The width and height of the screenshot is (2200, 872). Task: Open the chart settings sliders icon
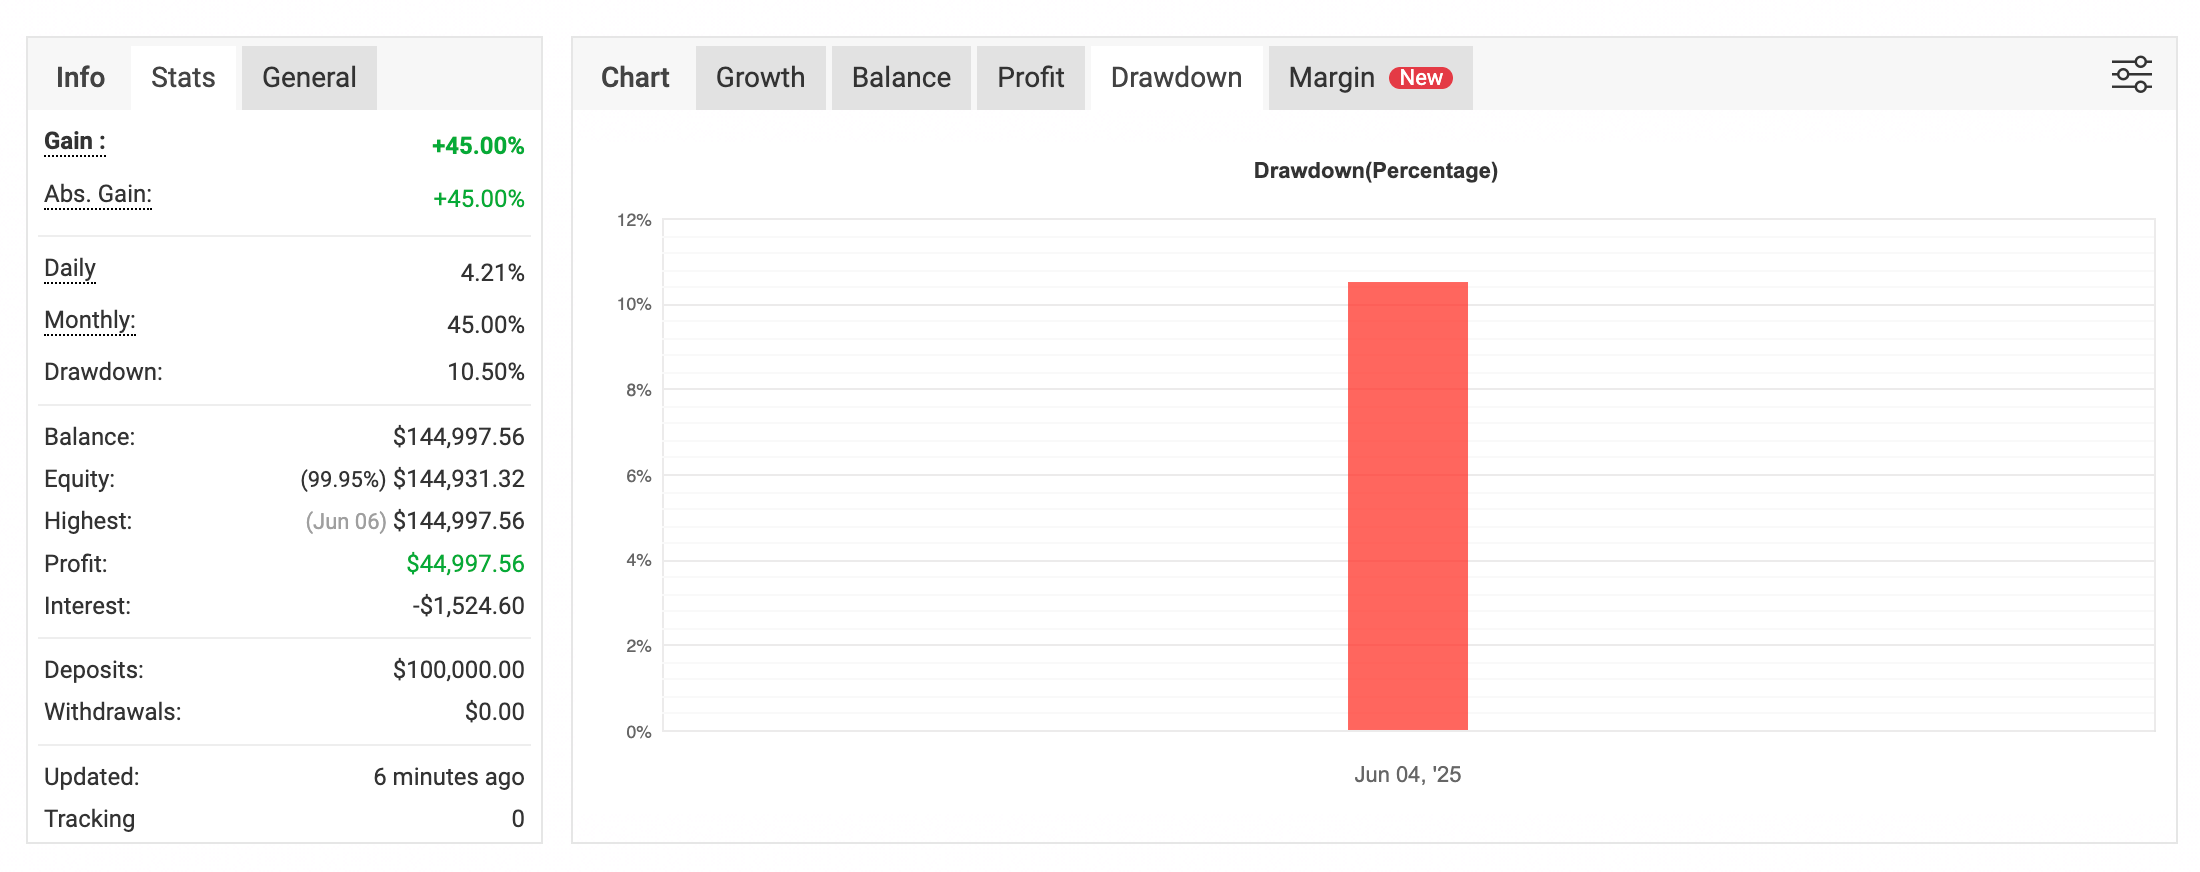click(2131, 75)
